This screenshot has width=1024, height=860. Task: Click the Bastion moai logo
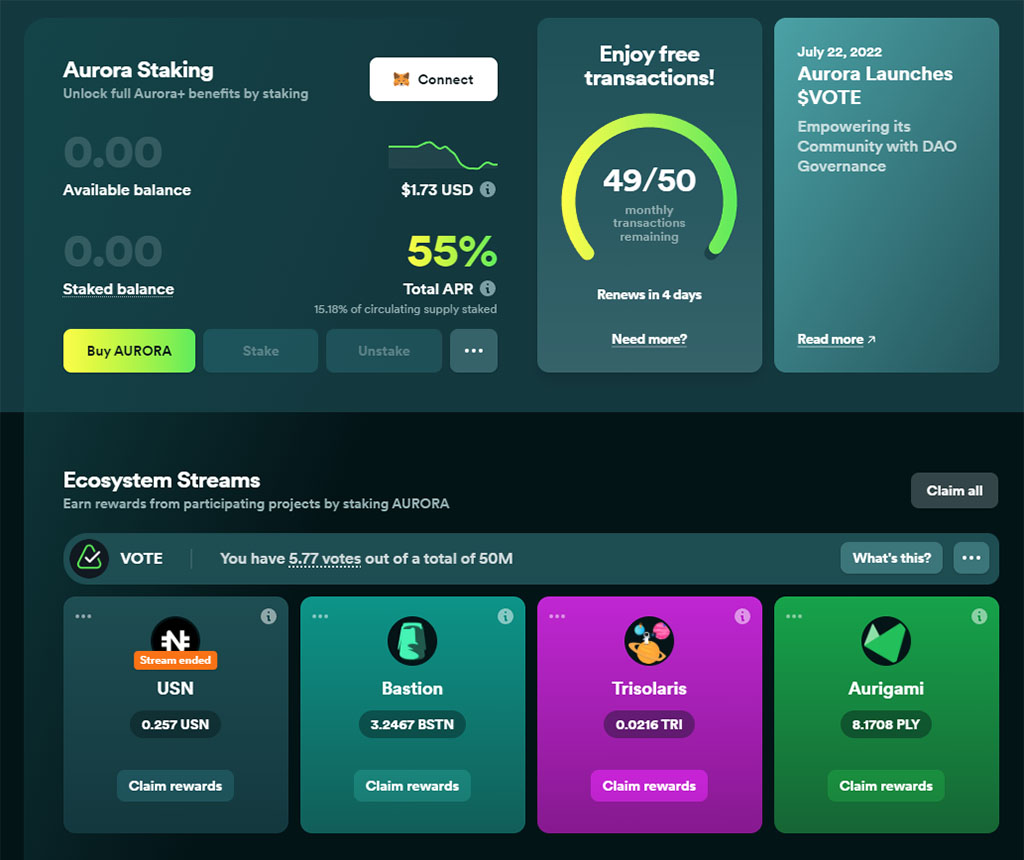412,641
